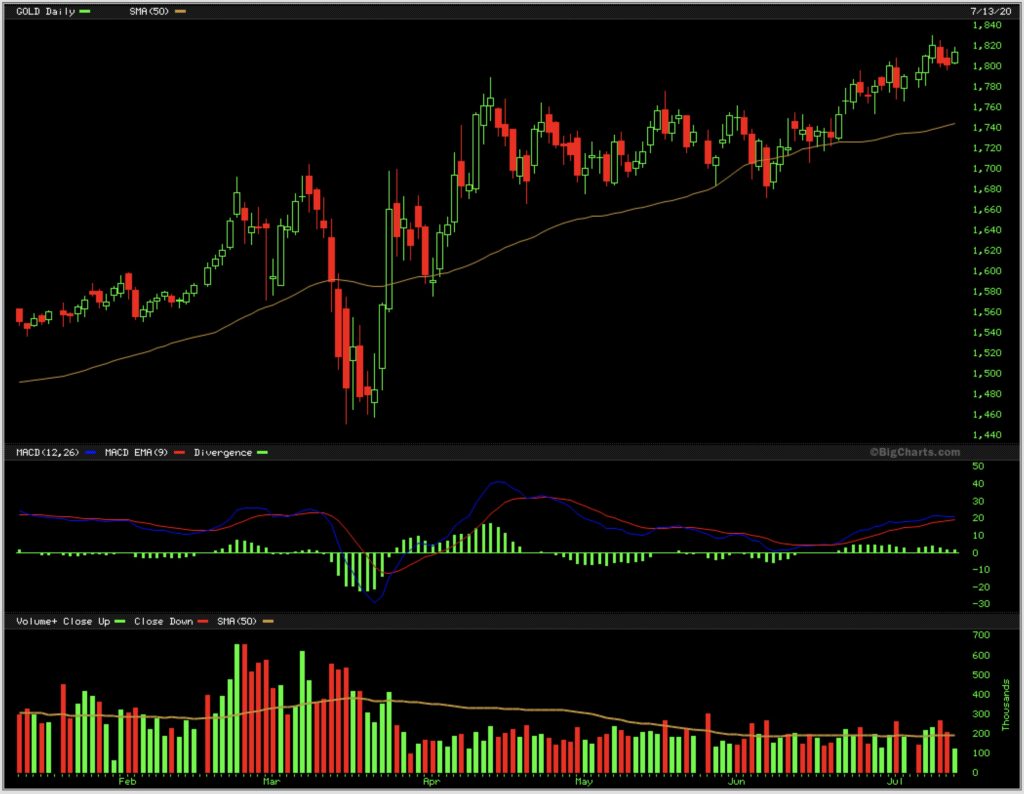Click the green swatch beside GOLD Daily
1024x794 pixels.
(x=85, y=11)
